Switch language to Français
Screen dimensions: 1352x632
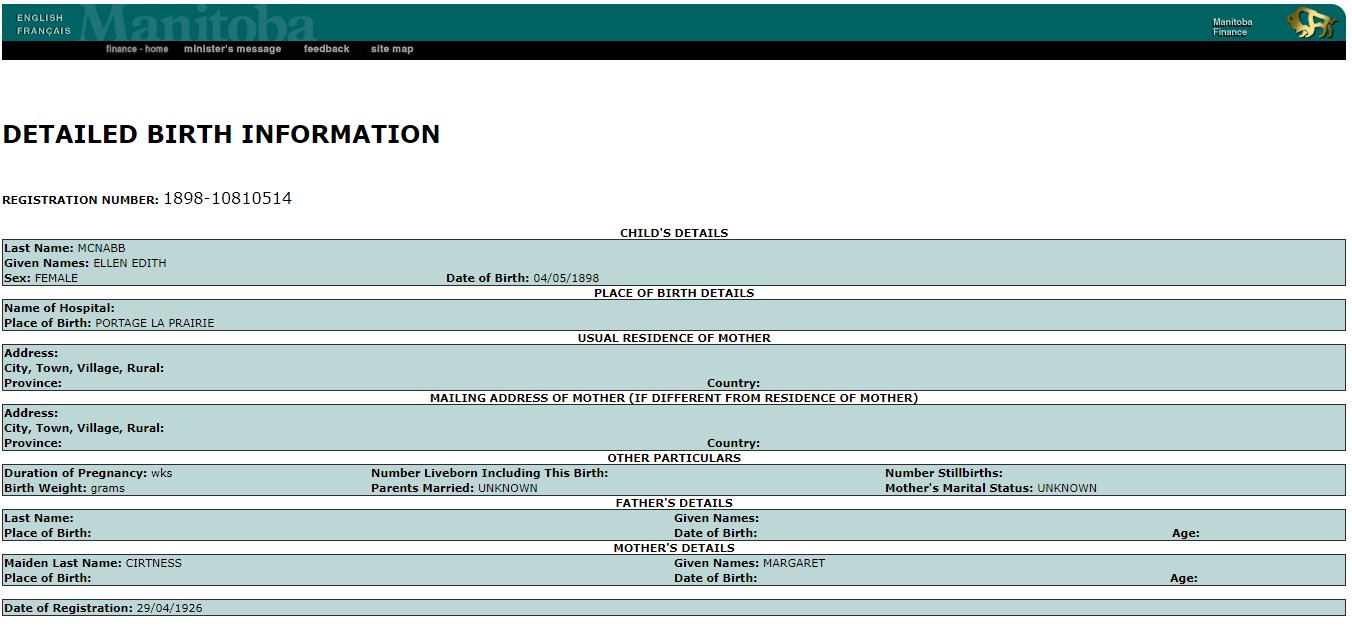(44, 31)
